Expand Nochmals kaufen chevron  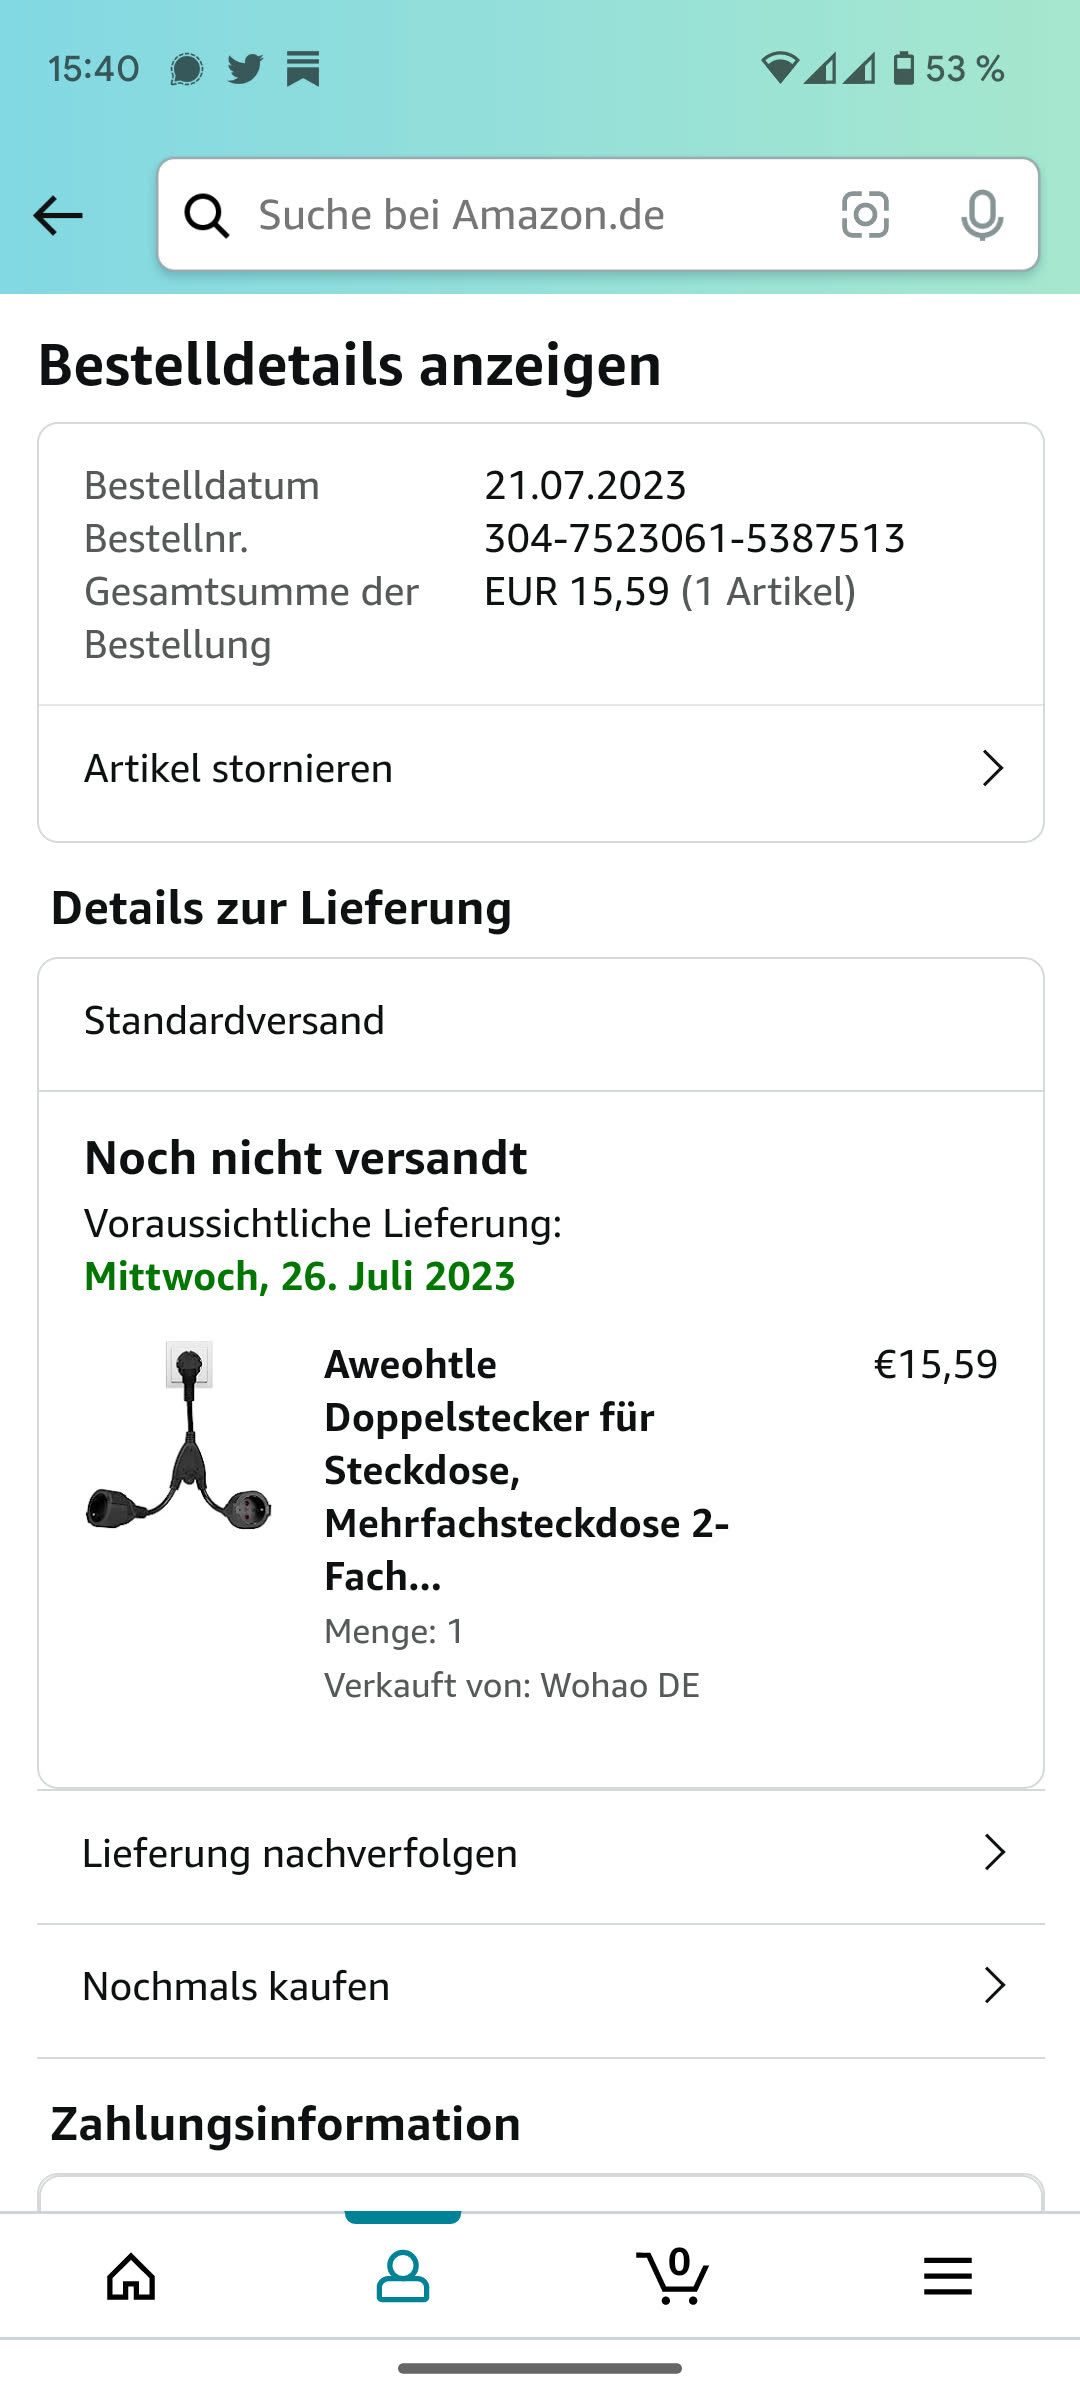pos(994,1985)
